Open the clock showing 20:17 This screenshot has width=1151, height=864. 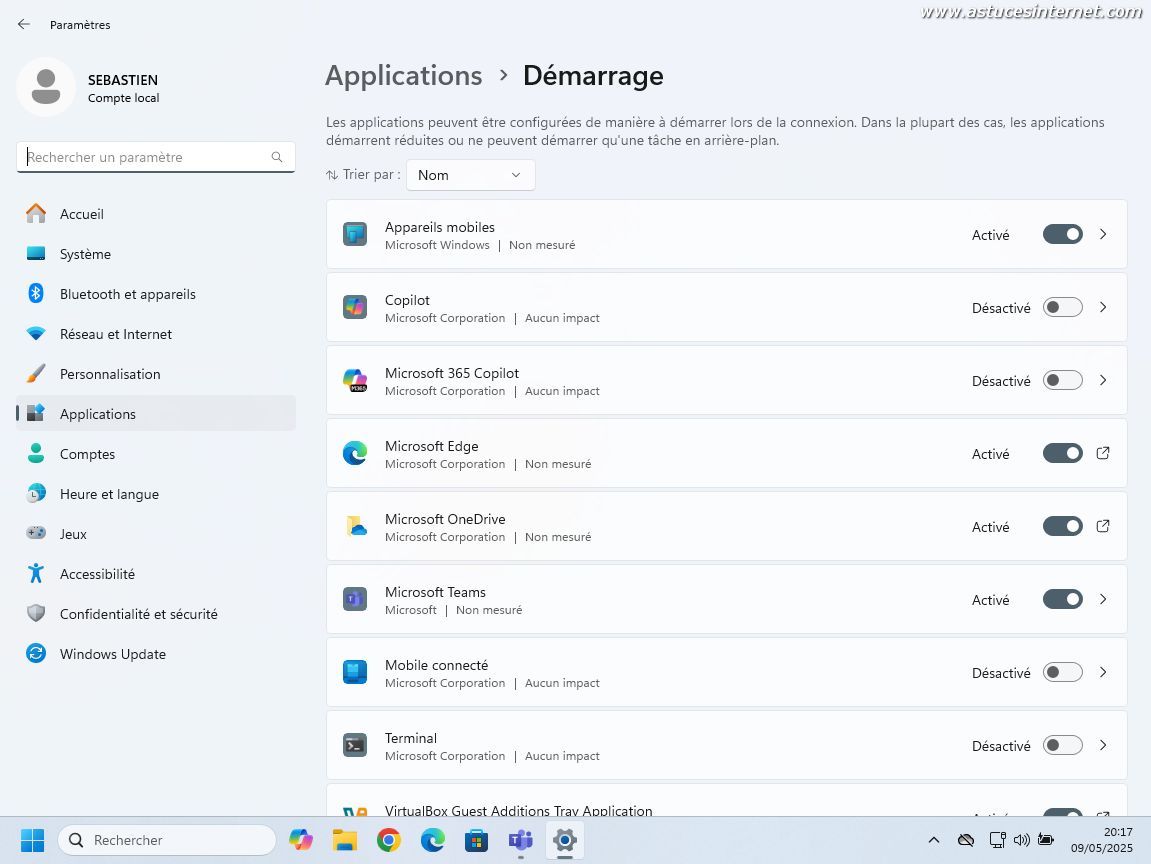[x=1101, y=840]
